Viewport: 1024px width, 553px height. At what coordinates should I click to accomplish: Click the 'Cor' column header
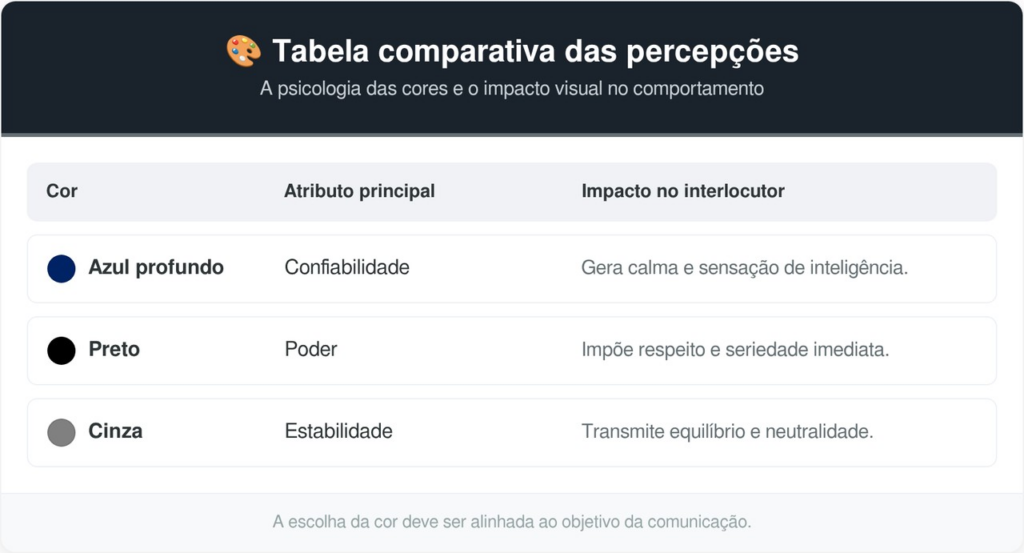coord(62,191)
